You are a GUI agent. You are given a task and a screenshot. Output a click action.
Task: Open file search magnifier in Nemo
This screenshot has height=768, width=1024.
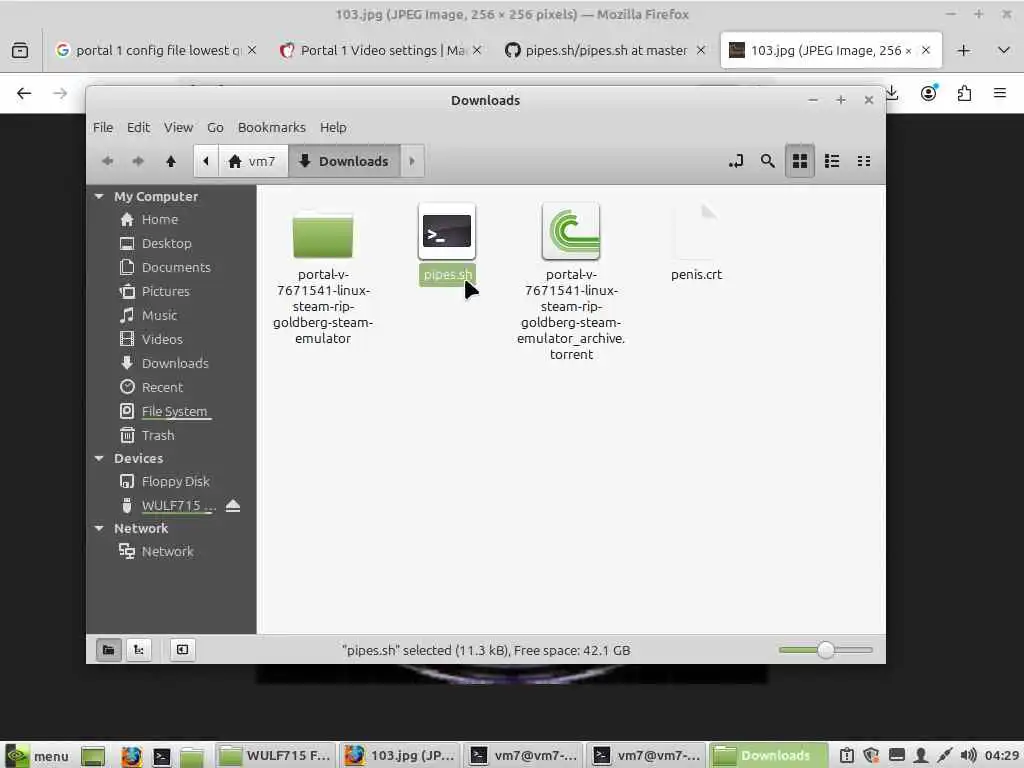click(x=767, y=161)
